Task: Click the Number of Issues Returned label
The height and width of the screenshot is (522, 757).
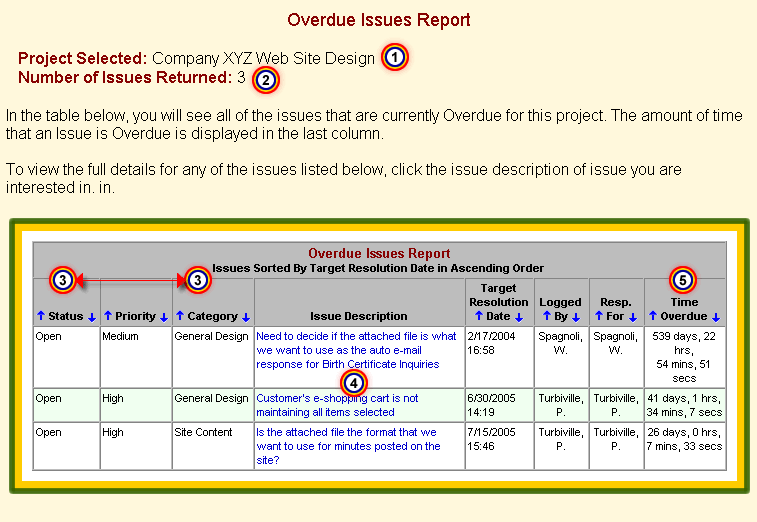Action: pos(125,77)
